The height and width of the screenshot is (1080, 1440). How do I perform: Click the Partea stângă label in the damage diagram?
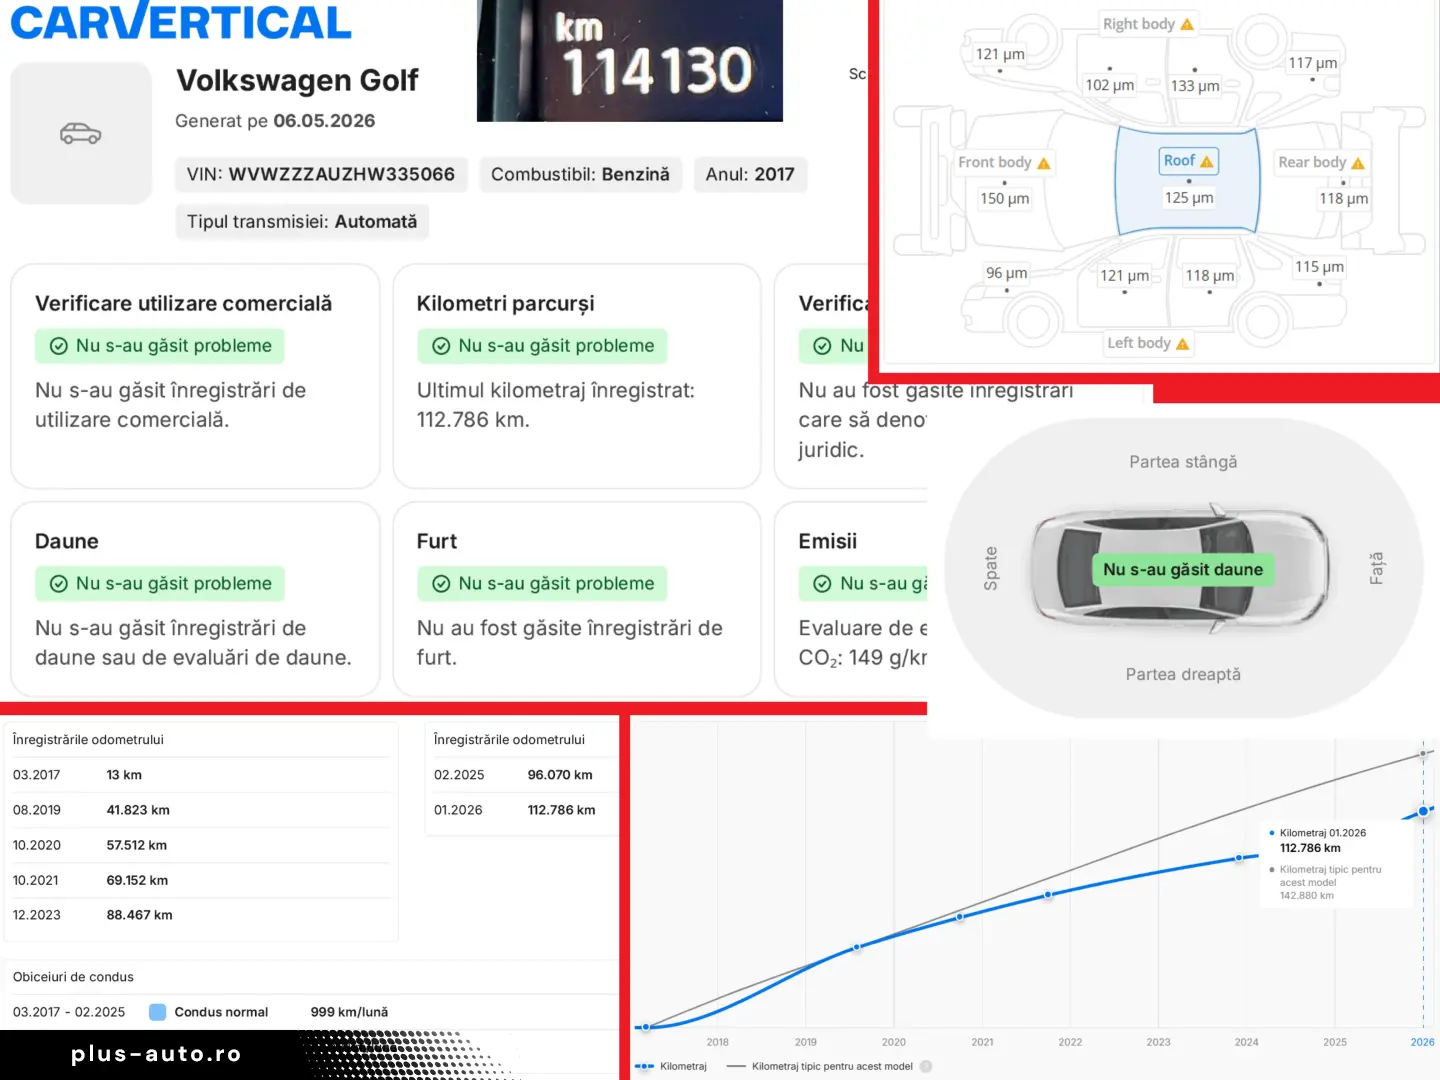tap(1183, 462)
